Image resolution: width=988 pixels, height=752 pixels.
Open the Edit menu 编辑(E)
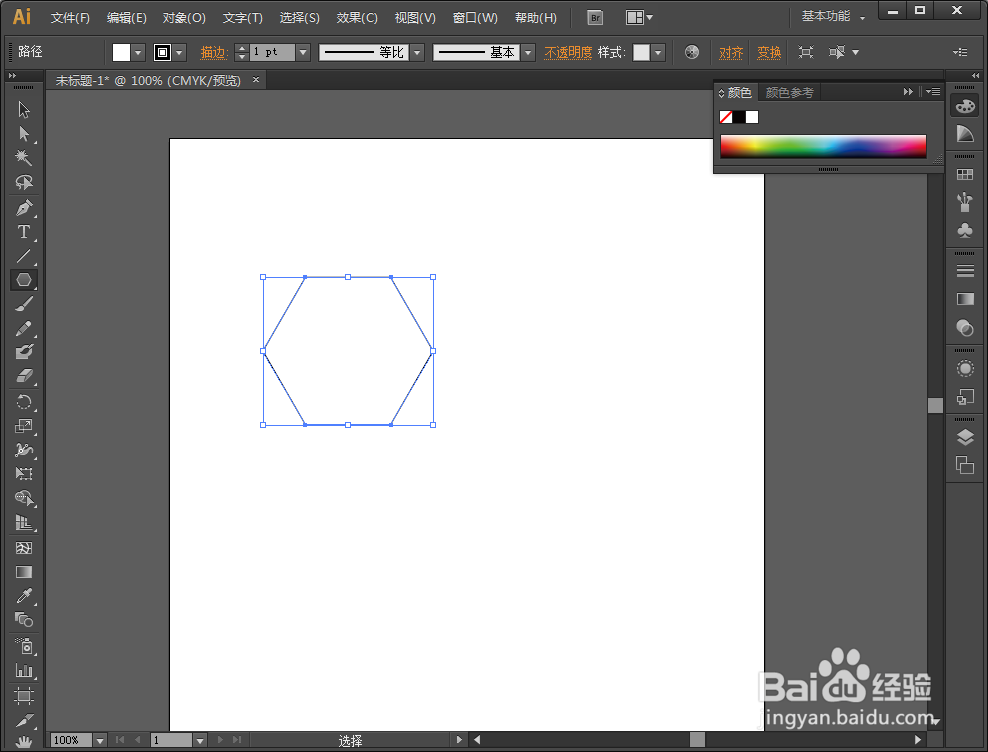pyautogui.click(x=127, y=18)
